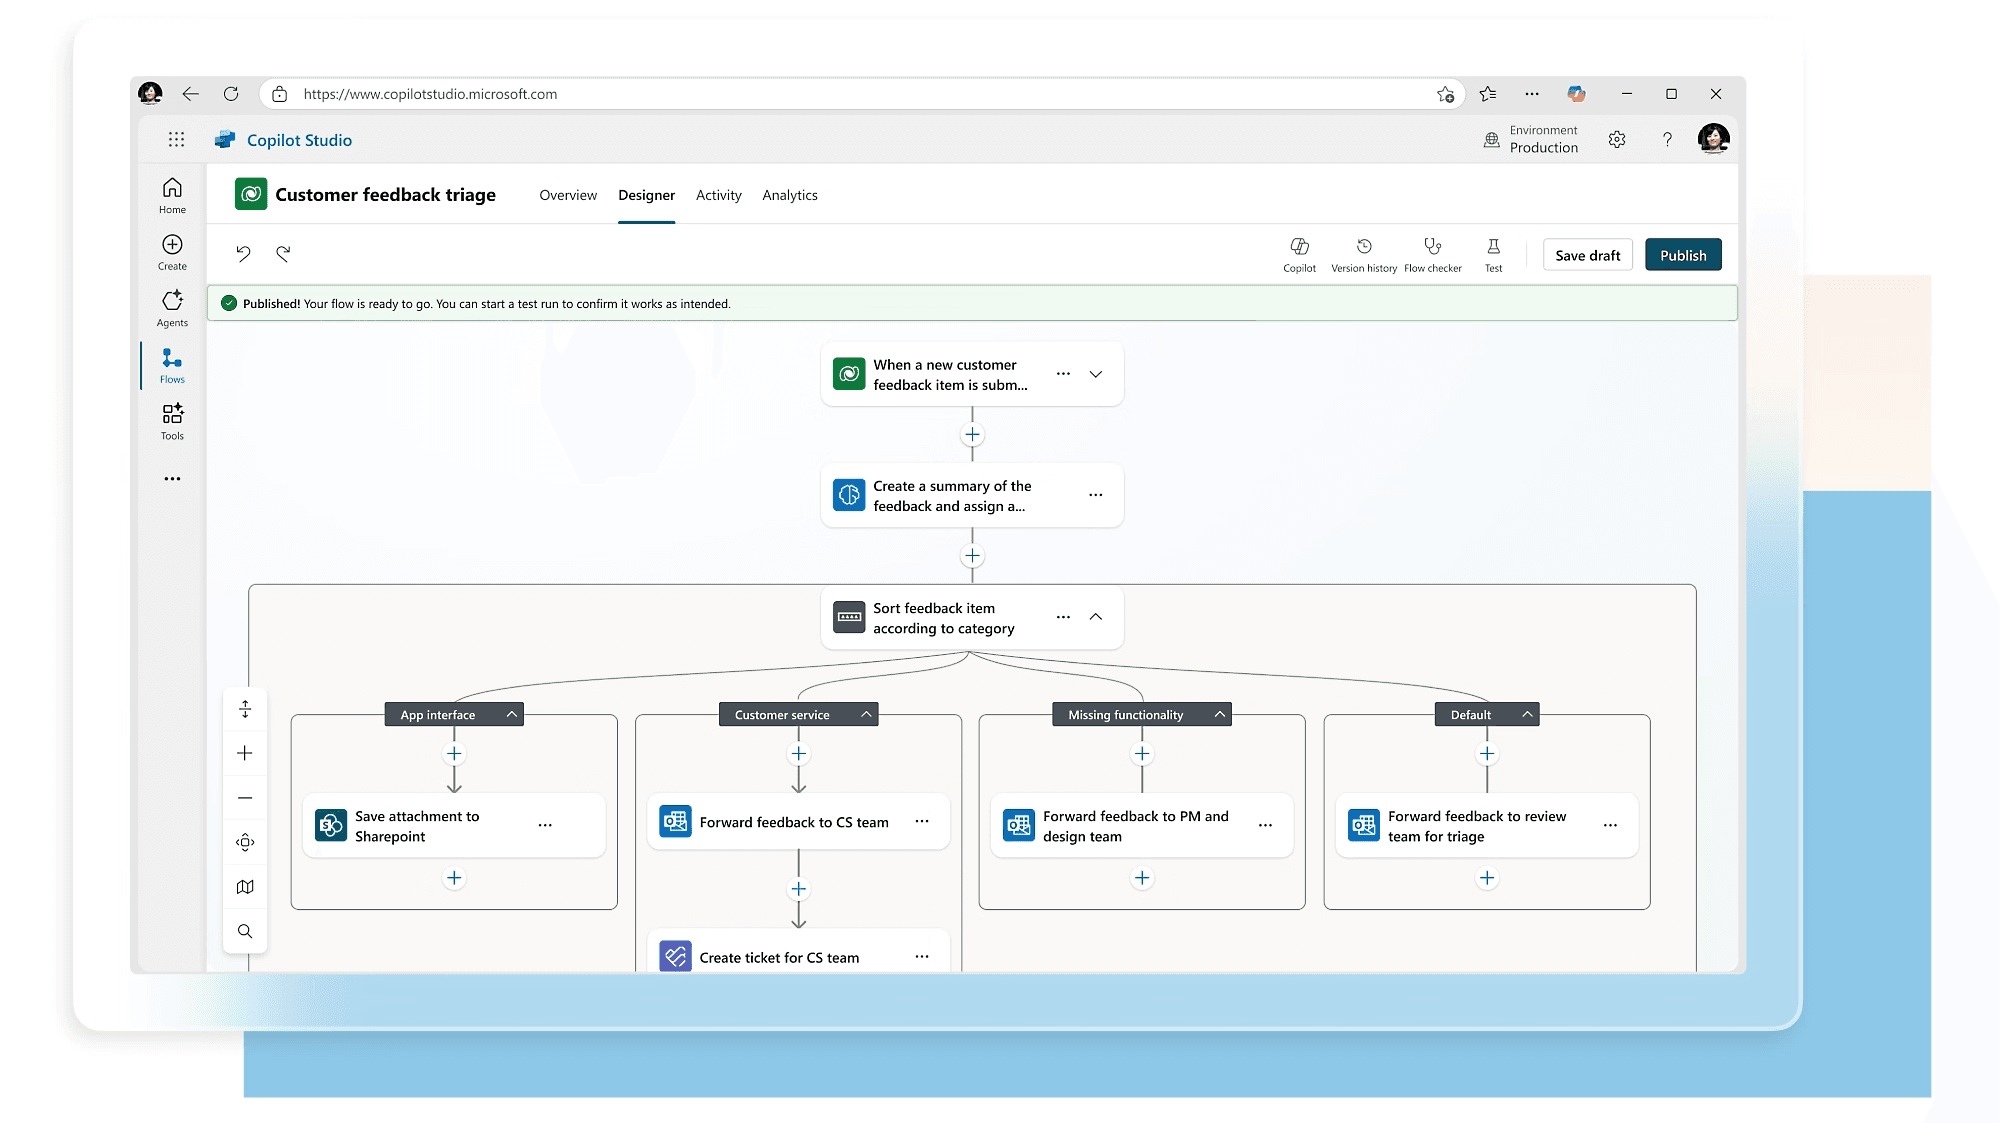2000x1123 pixels.
Task: Collapse the Missing functionality branch
Action: (1220, 714)
